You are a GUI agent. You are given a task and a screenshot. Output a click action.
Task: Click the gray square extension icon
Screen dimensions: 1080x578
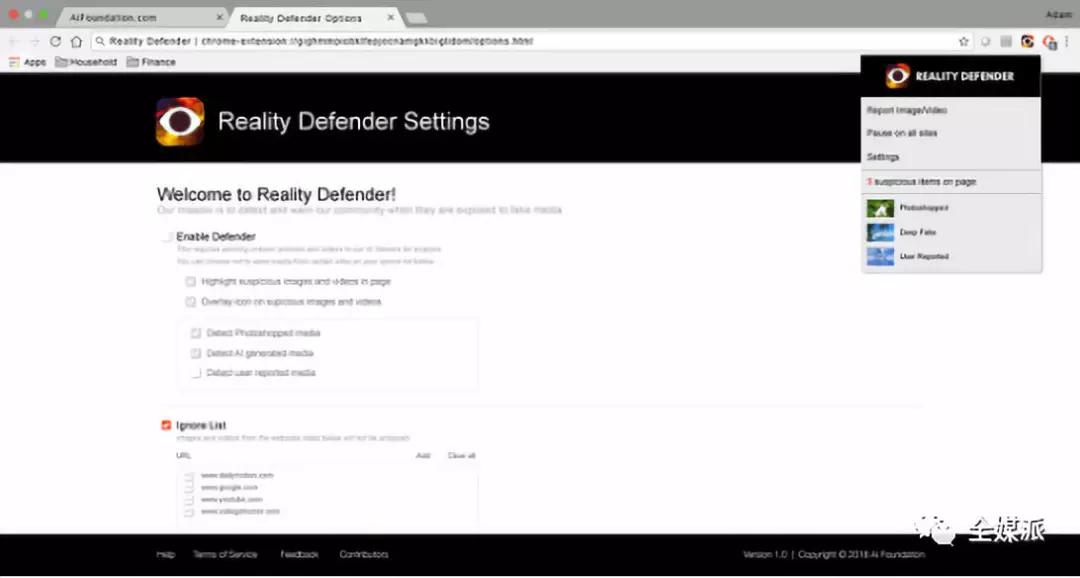1006,41
